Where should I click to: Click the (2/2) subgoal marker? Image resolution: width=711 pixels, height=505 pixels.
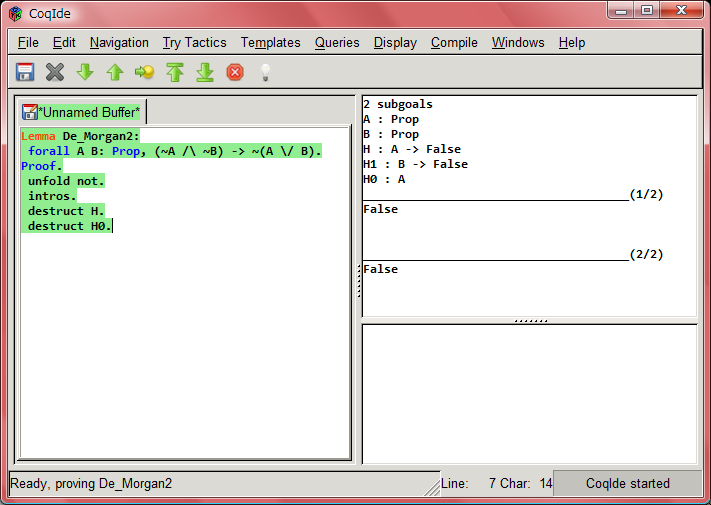point(646,254)
